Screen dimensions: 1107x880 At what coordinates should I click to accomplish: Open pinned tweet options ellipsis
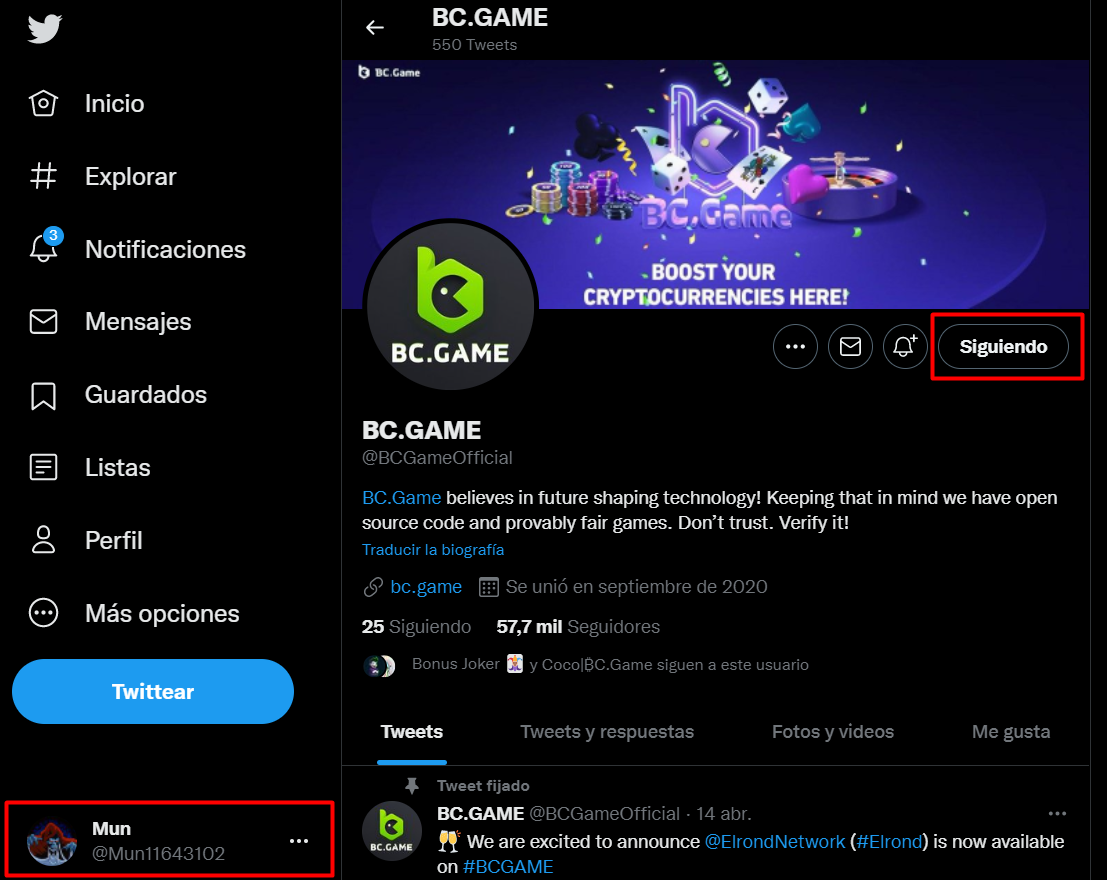click(1057, 813)
